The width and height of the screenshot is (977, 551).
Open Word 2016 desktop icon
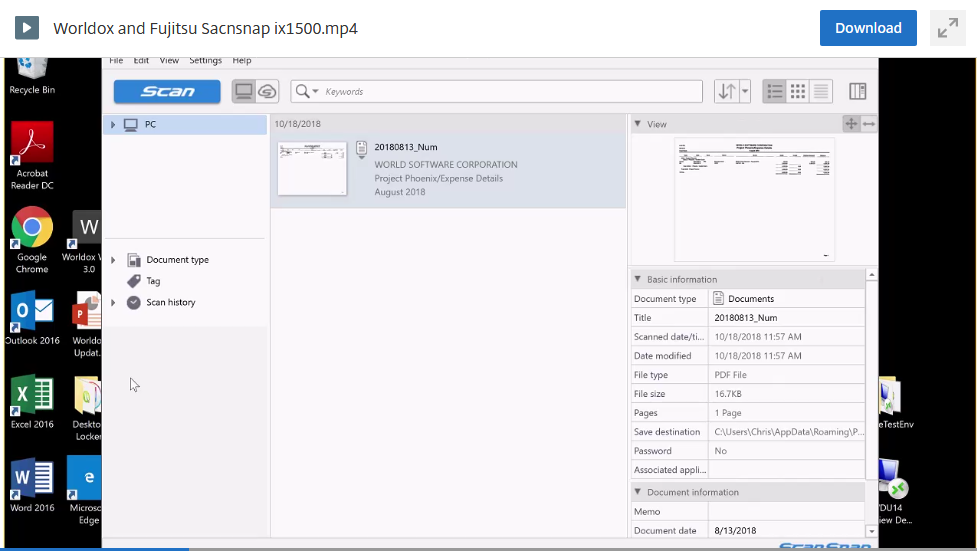pyautogui.click(x=32, y=485)
